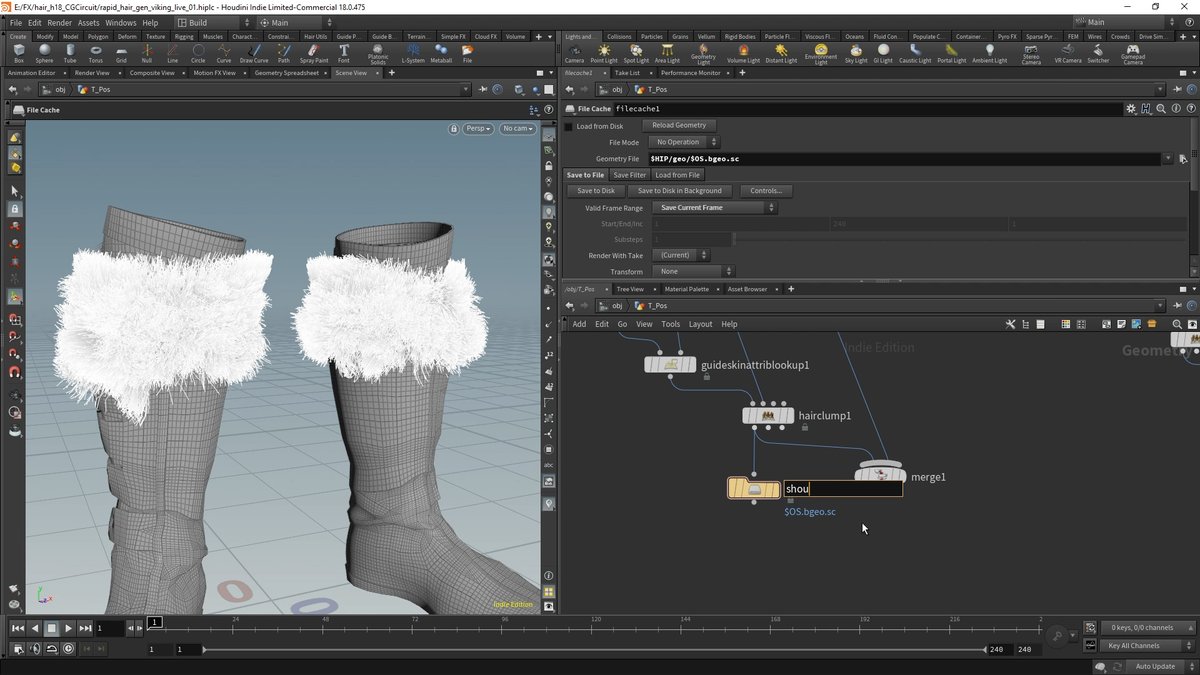Viewport: 1200px width, 675px height.
Task: Click the Torus shelf tool
Action: tap(96, 52)
